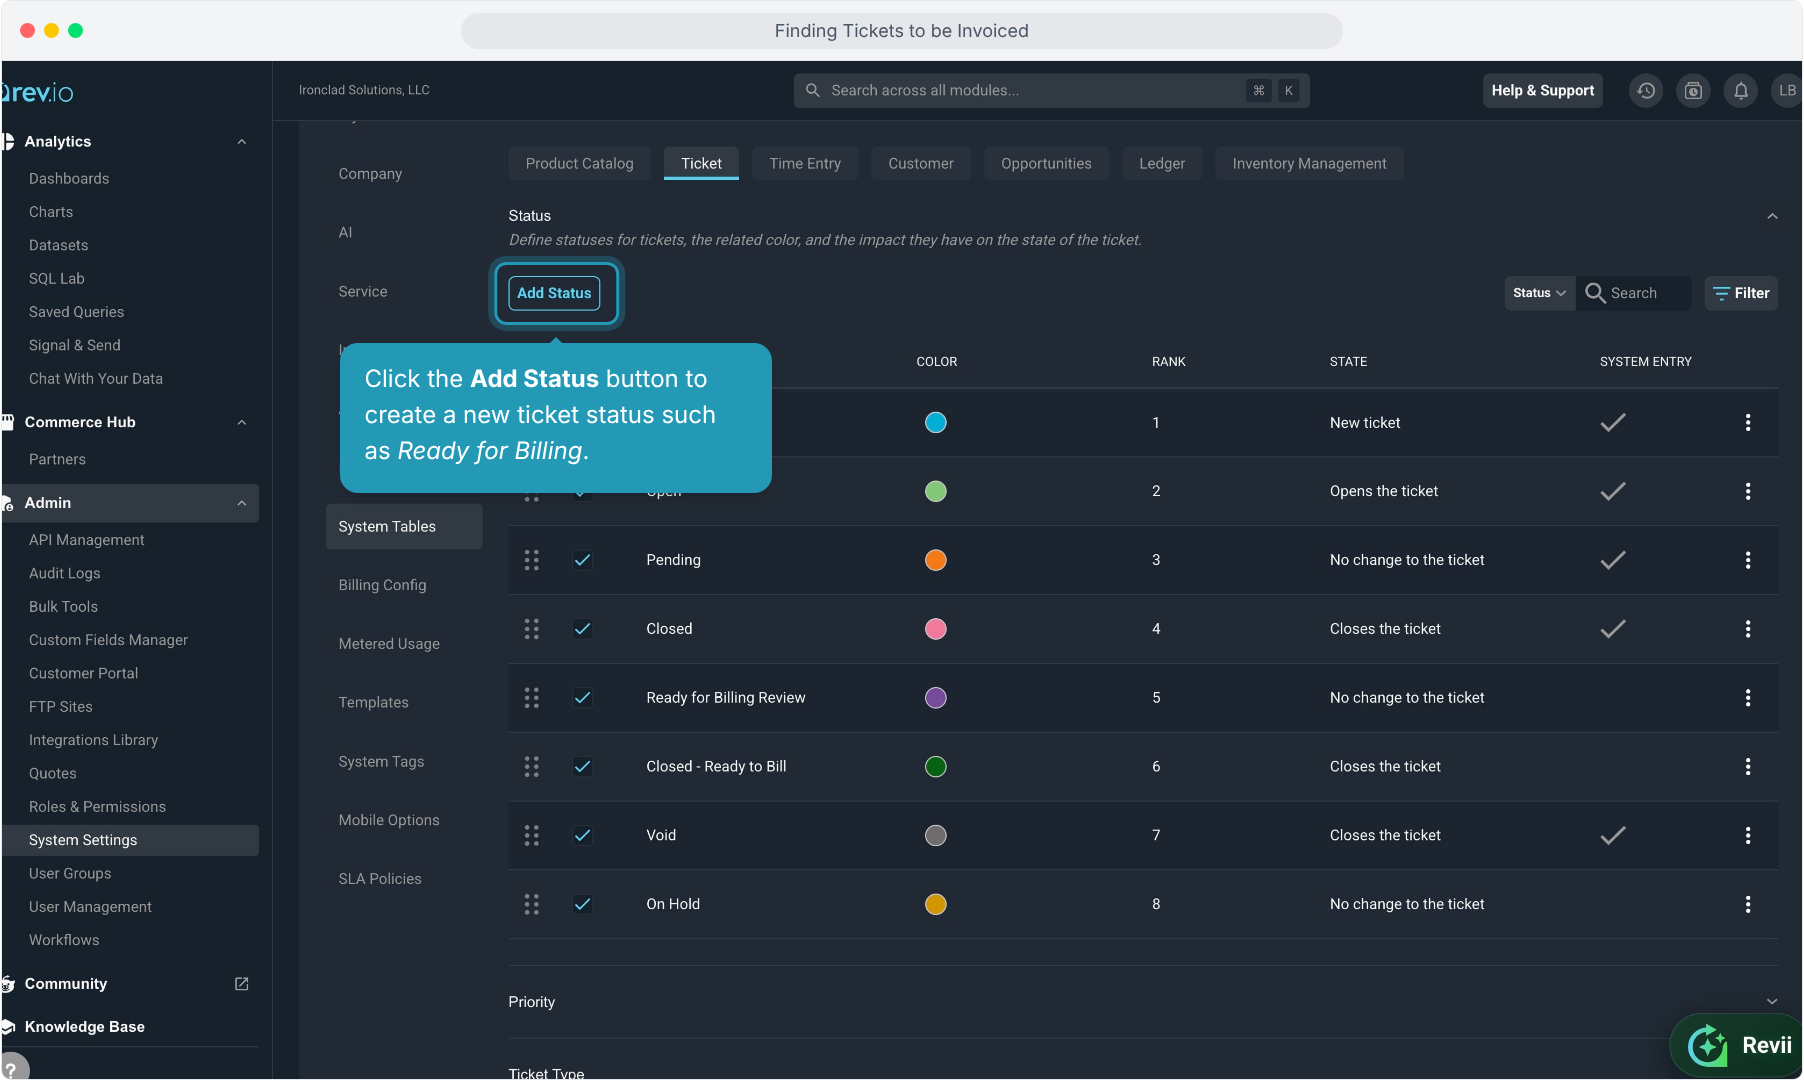The width and height of the screenshot is (1804, 1080).
Task: Collapse the Analytics sidebar section
Action: (241, 142)
